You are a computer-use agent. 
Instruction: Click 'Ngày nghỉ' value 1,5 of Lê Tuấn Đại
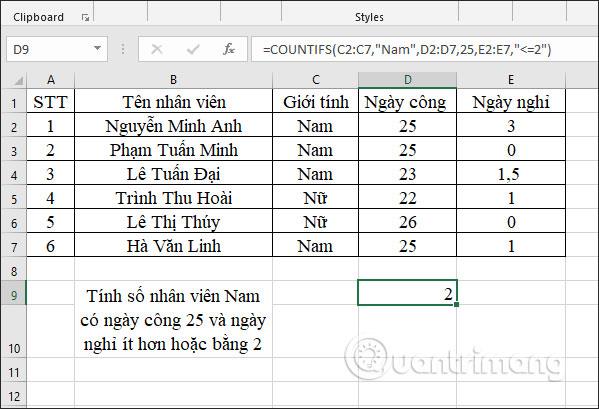click(x=511, y=174)
